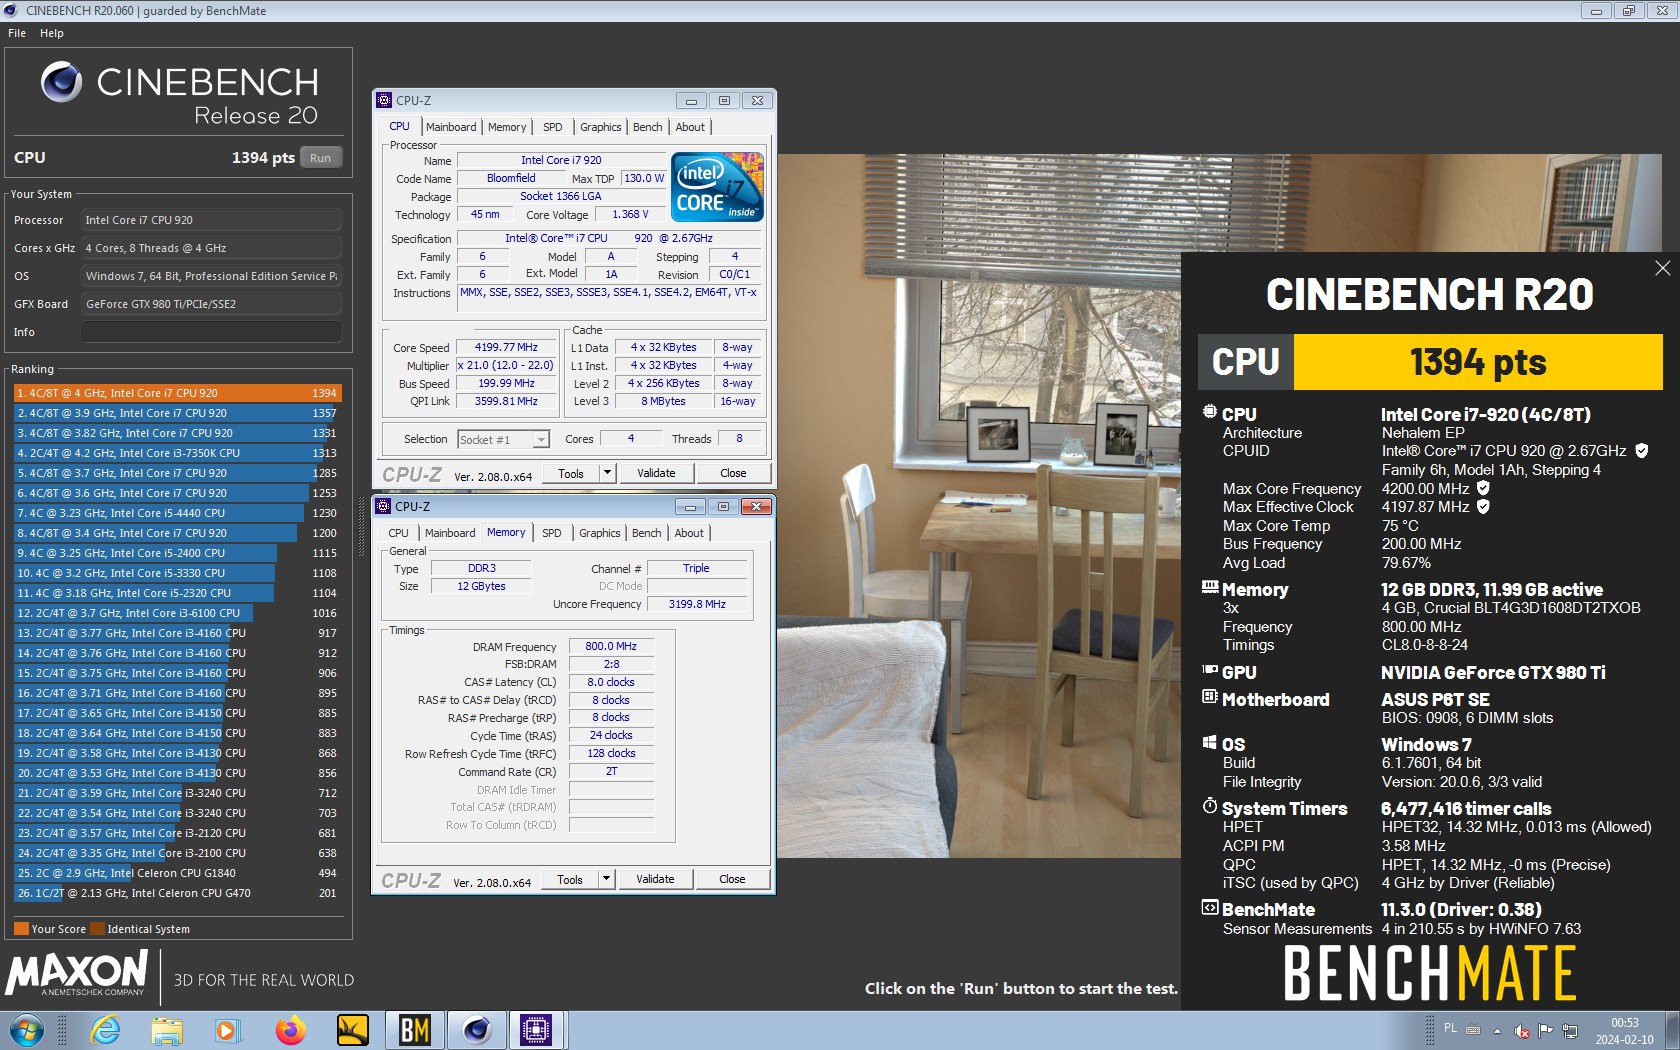The width and height of the screenshot is (1680, 1050).
Task: Open Action Center flag tray icon
Action: [1546, 1031]
